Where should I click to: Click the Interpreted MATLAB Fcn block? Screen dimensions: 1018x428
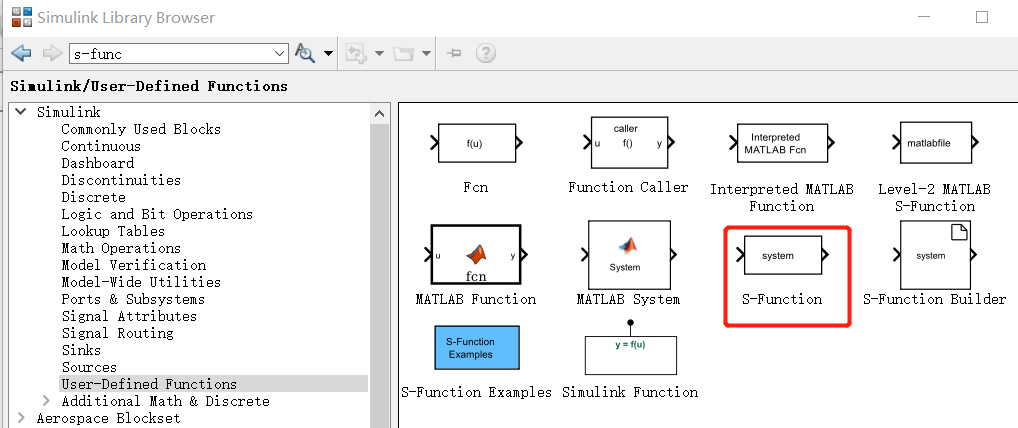tap(782, 143)
